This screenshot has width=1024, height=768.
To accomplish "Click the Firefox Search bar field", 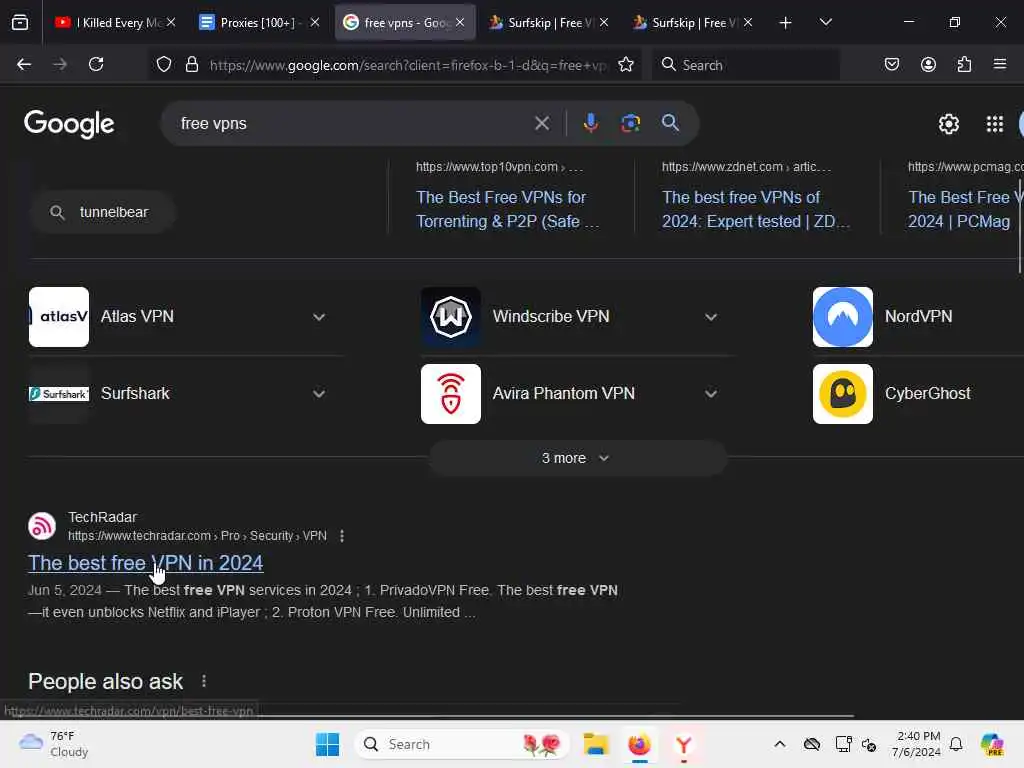I will click(x=745, y=65).
